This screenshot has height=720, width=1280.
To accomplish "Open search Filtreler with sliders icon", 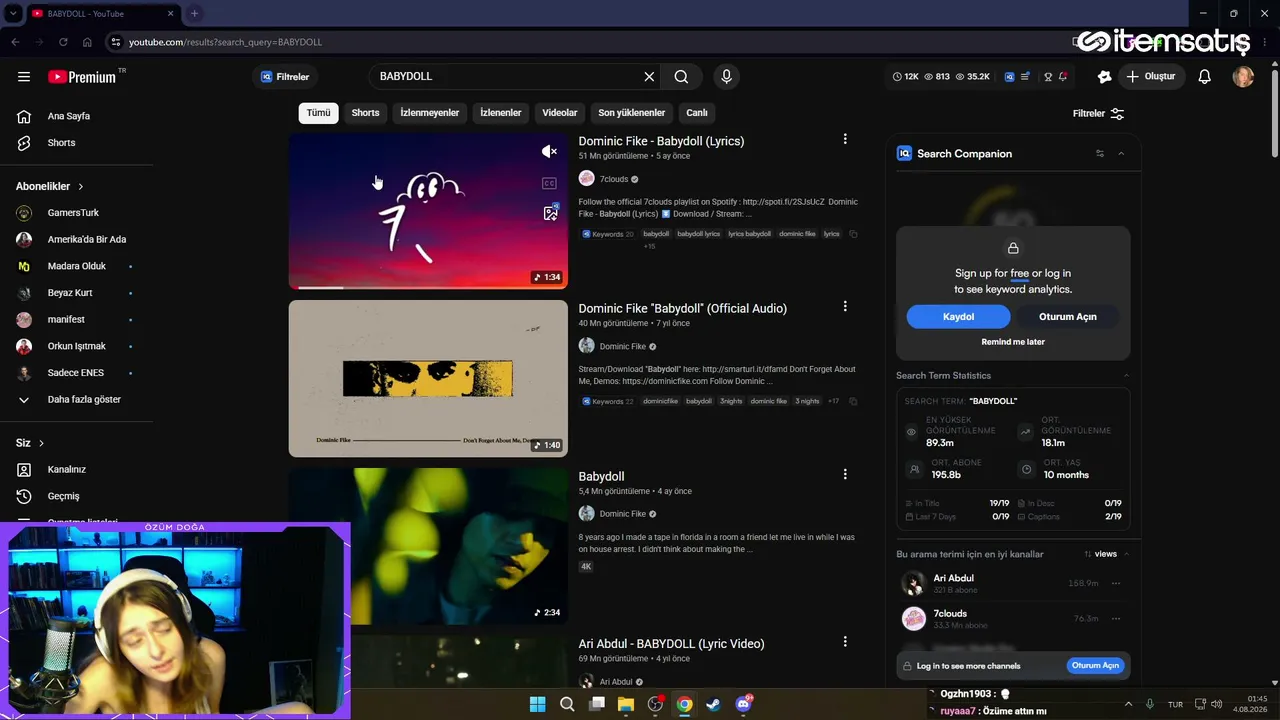I will click(x=1098, y=114).
